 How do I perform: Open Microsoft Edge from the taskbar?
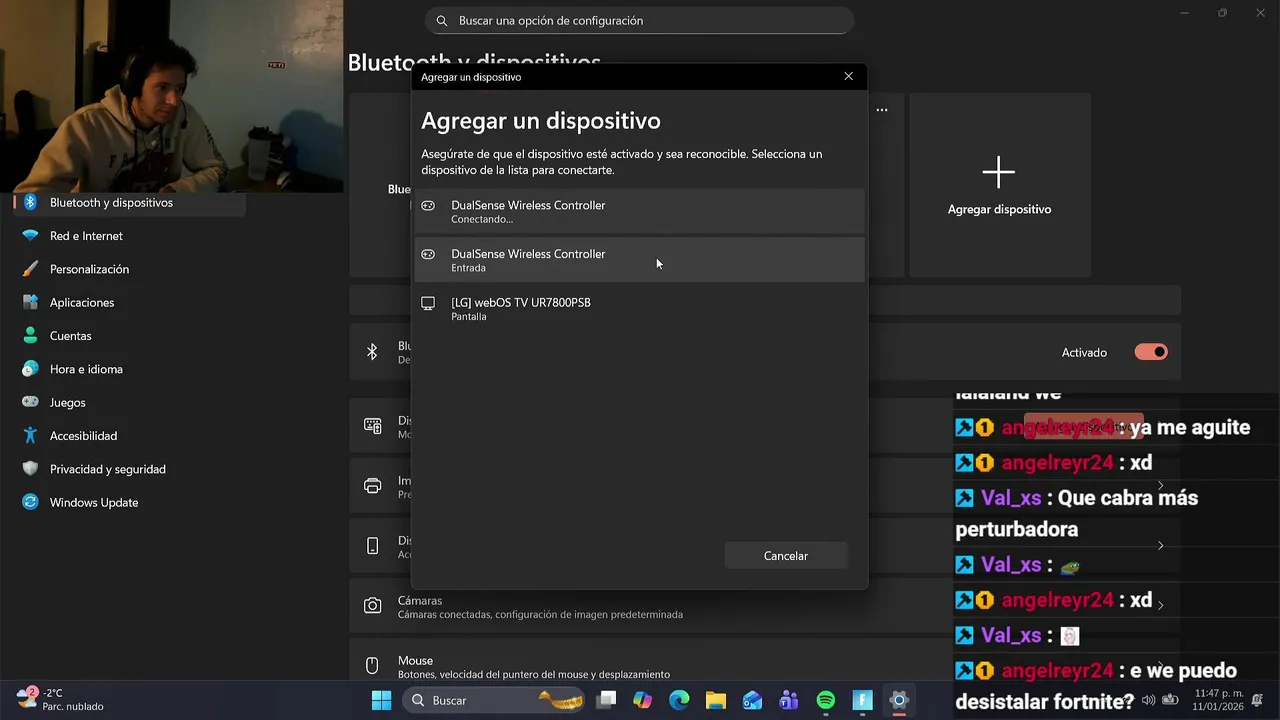coord(679,700)
